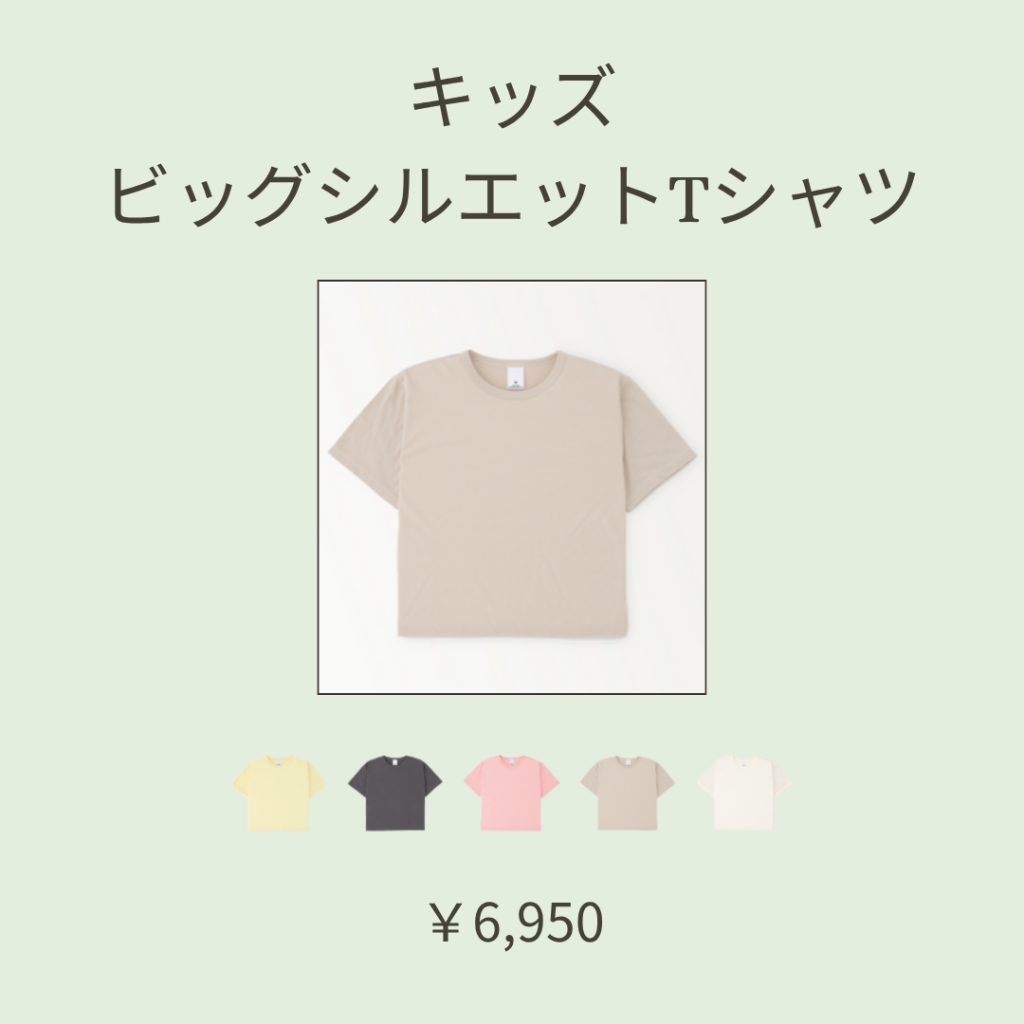Image resolution: width=1024 pixels, height=1024 pixels.
Task: Click the neck tag on main shirt
Action: 513,379
